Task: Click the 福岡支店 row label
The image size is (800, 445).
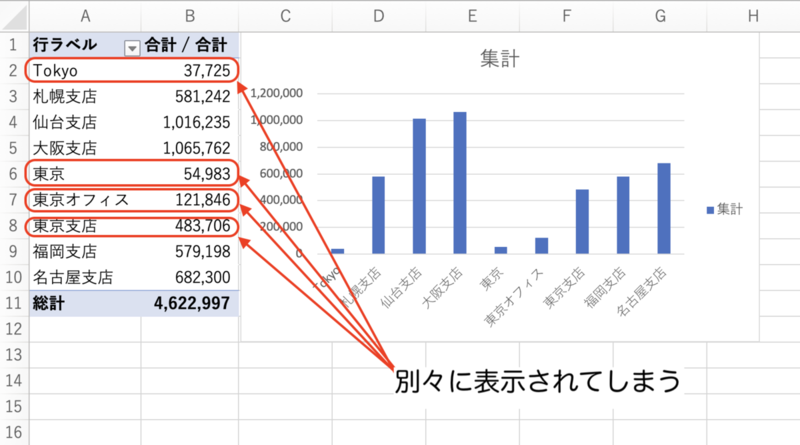Action: (x=65, y=252)
